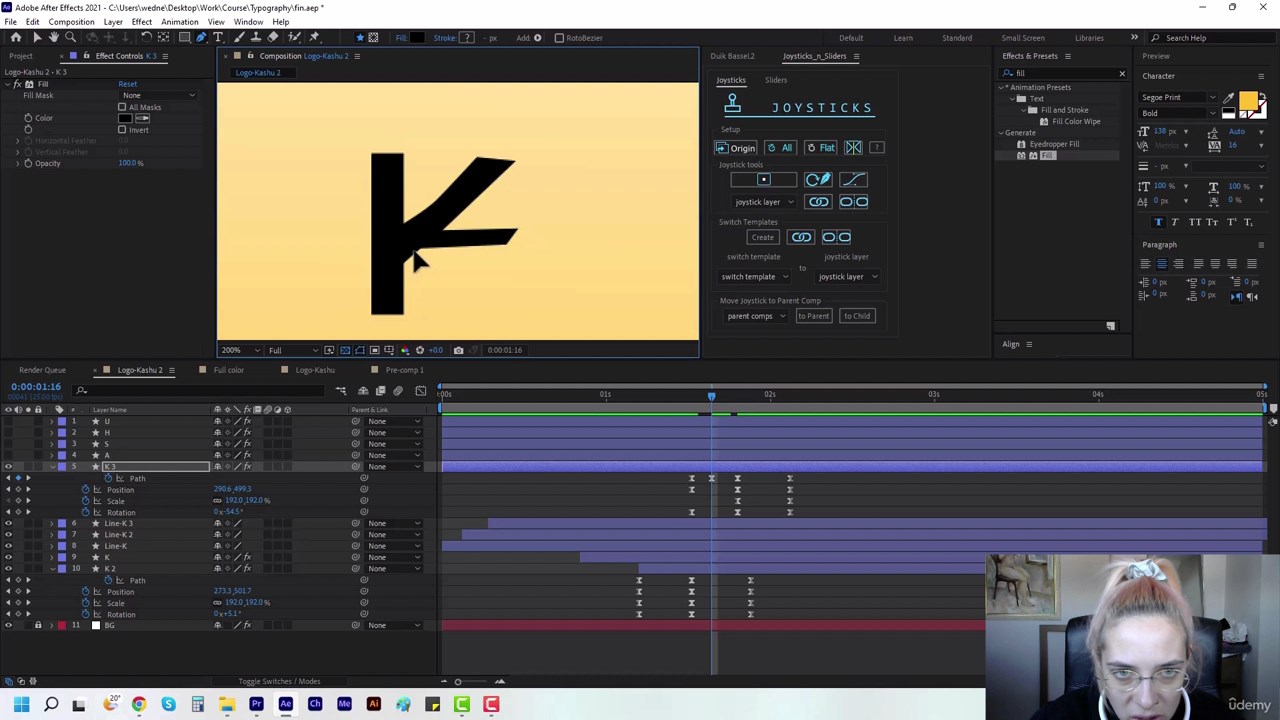The image size is (1280, 720).
Task: Click the Fill effect black color swatch
Action: (125, 118)
